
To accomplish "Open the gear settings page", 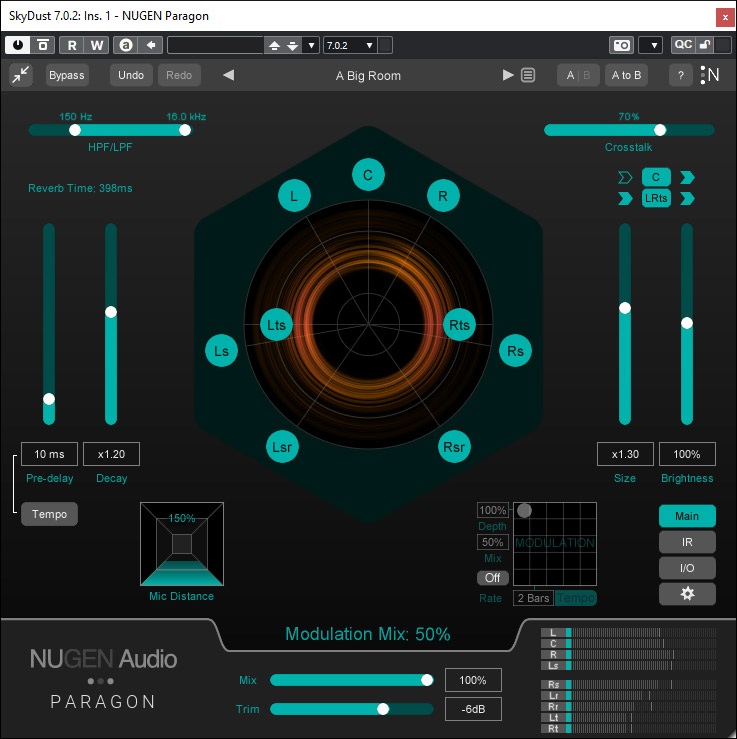I will click(x=686, y=594).
